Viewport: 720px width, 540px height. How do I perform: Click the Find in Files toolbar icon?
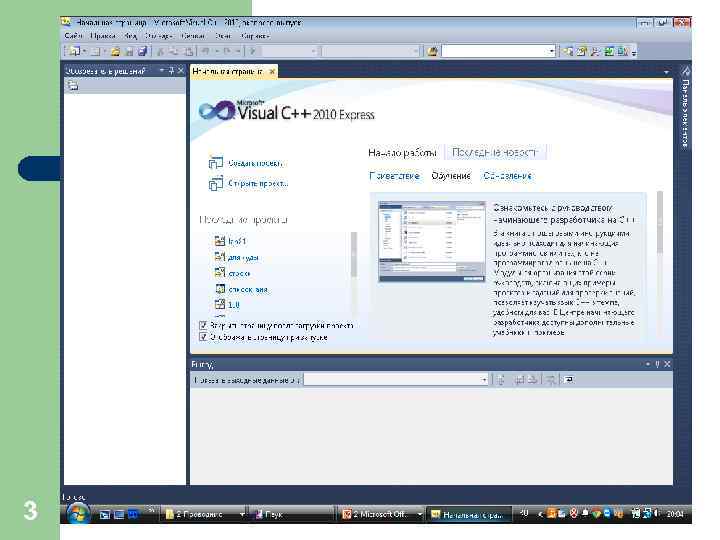pos(432,51)
